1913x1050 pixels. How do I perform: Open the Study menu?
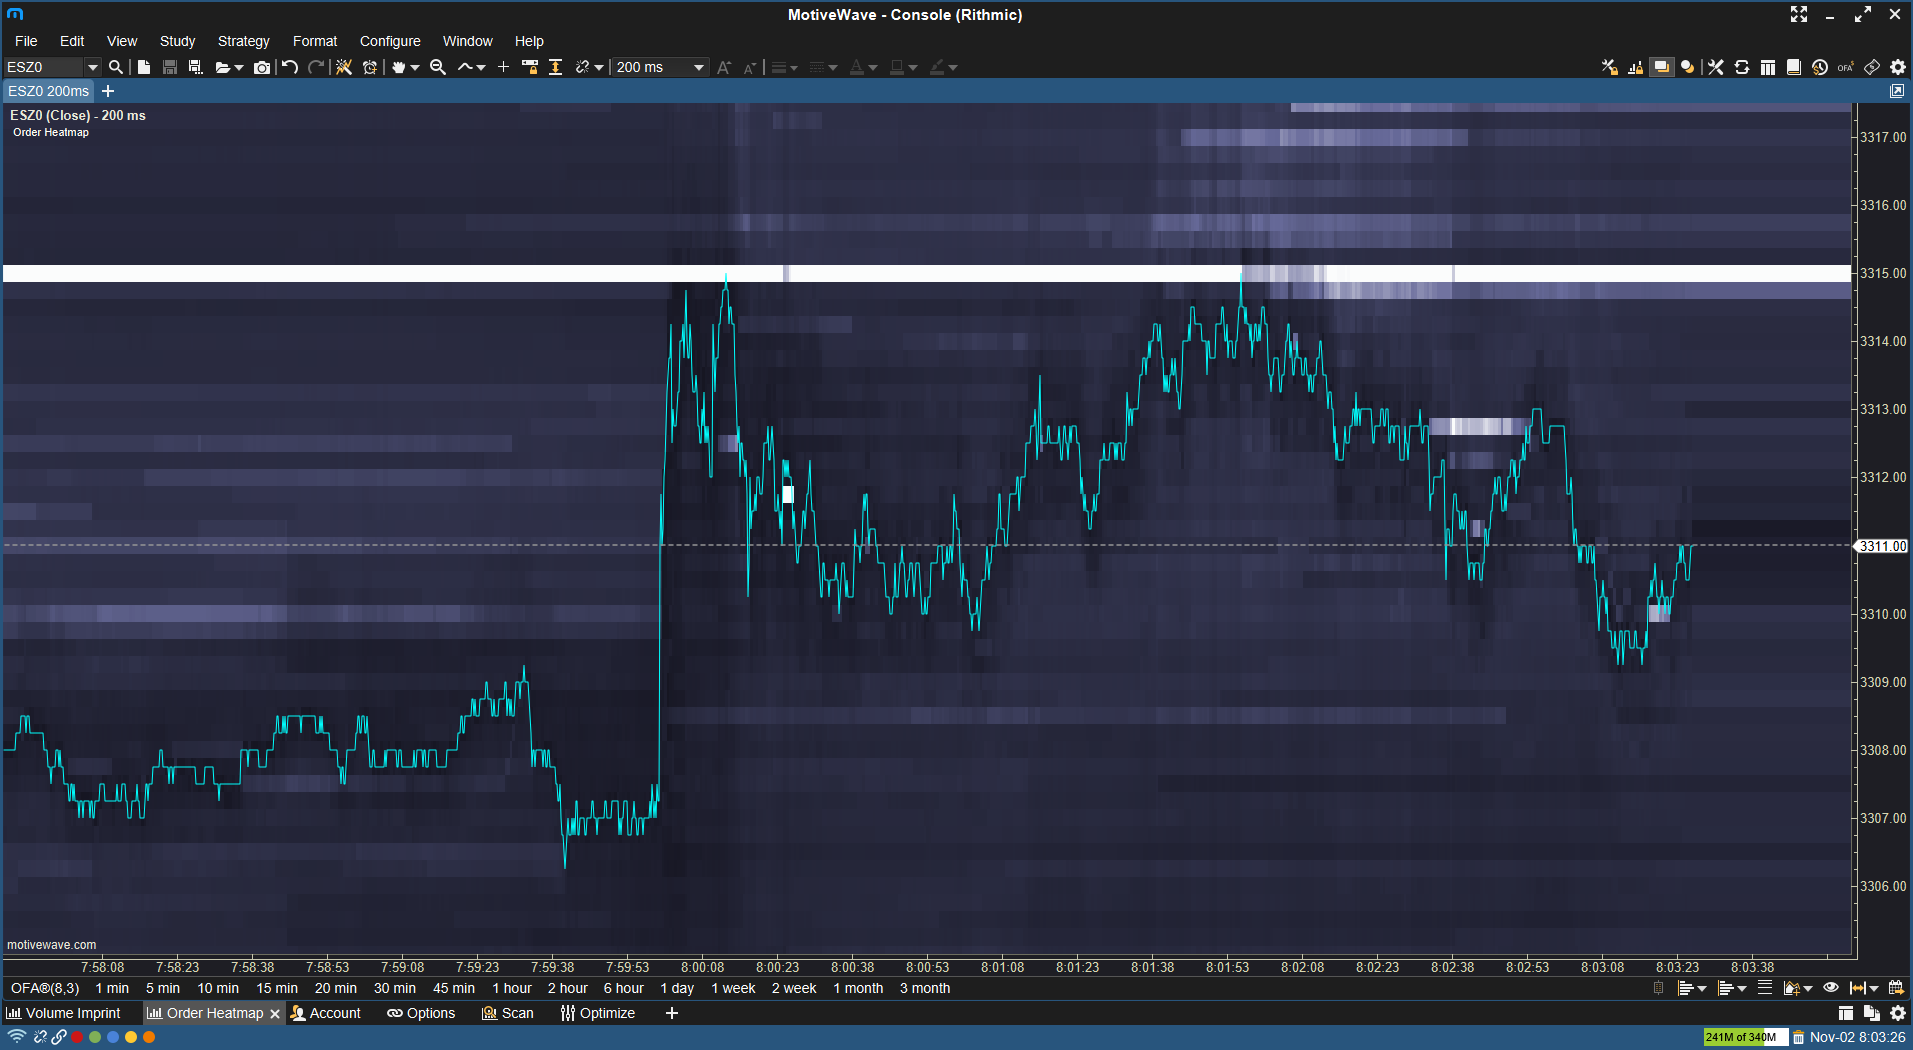(x=177, y=41)
